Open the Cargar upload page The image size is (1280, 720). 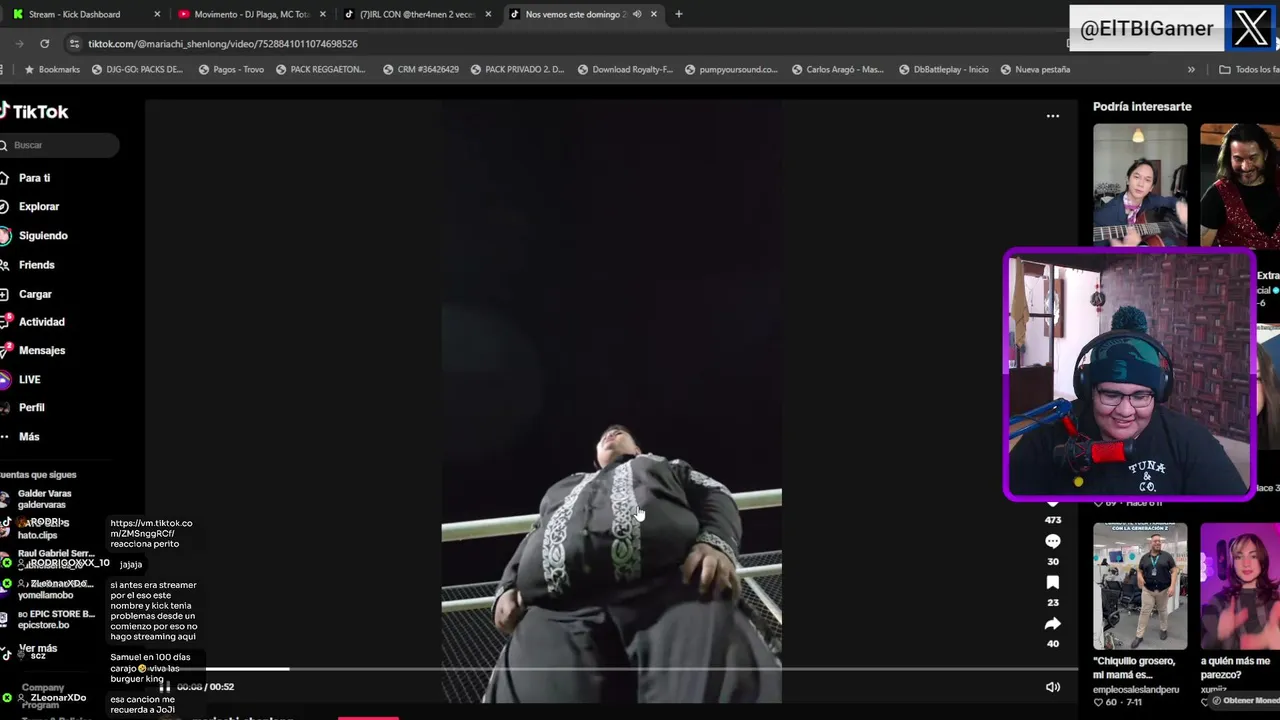(x=26, y=294)
